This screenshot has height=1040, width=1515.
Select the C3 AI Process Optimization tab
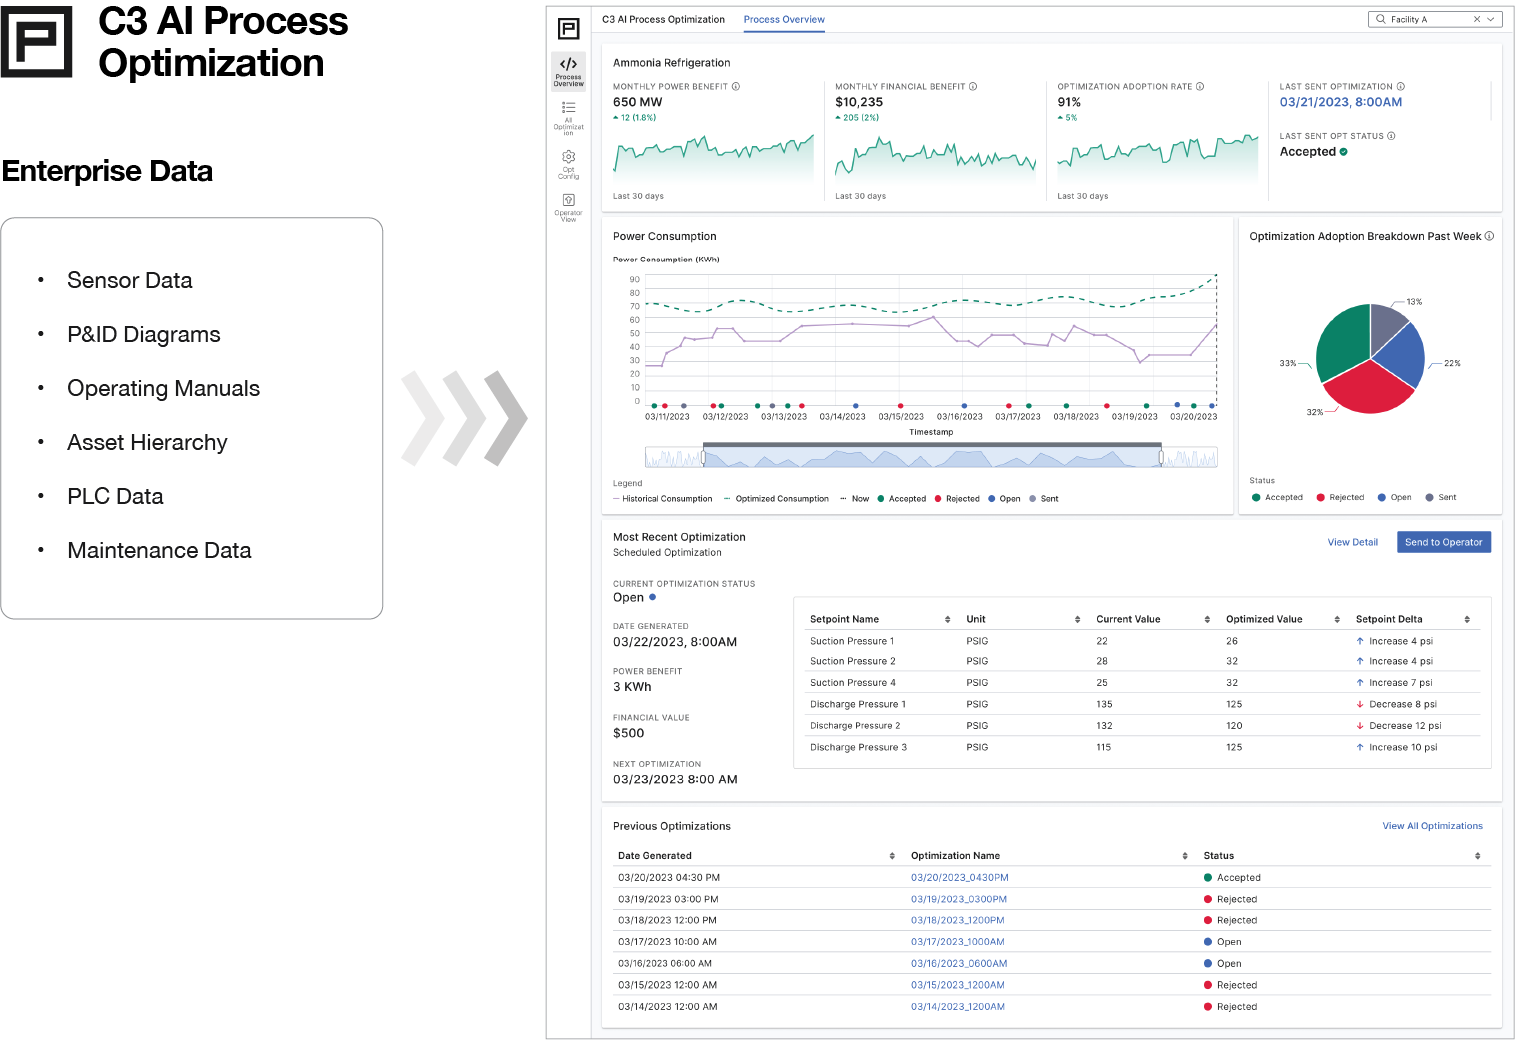coord(663,20)
